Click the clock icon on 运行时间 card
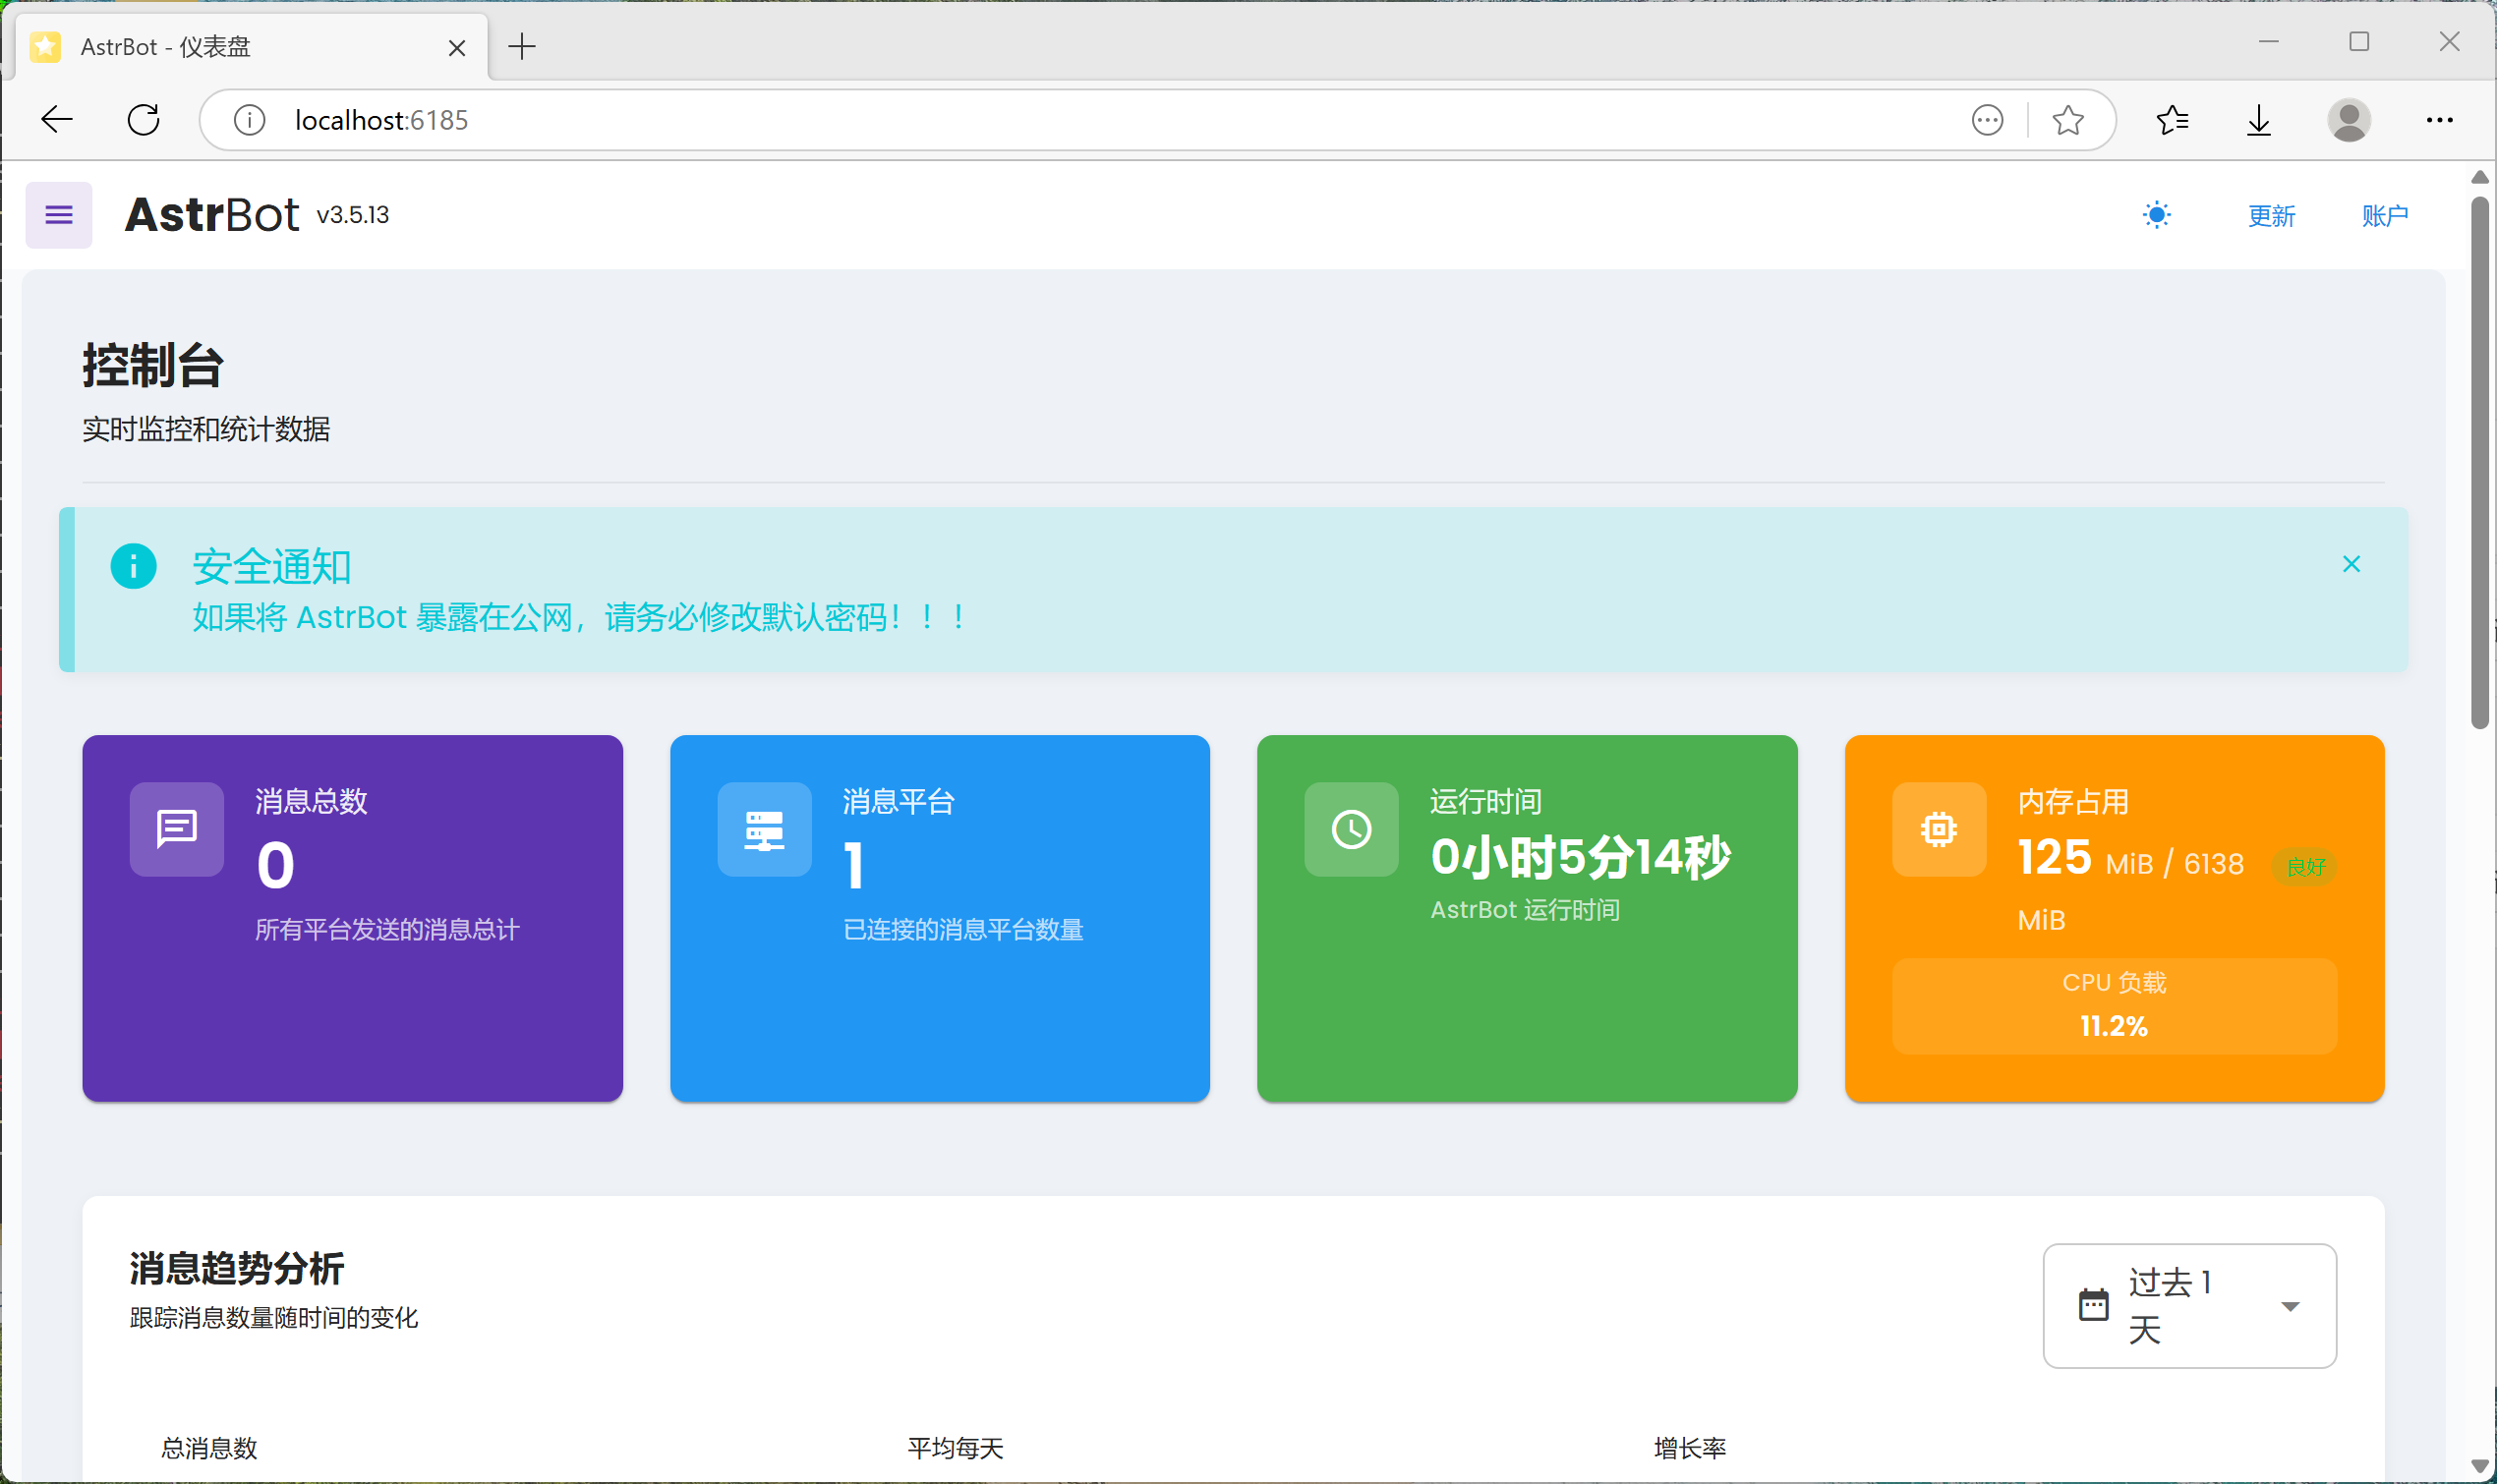The image size is (2497, 1484). tap(1351, 829)
